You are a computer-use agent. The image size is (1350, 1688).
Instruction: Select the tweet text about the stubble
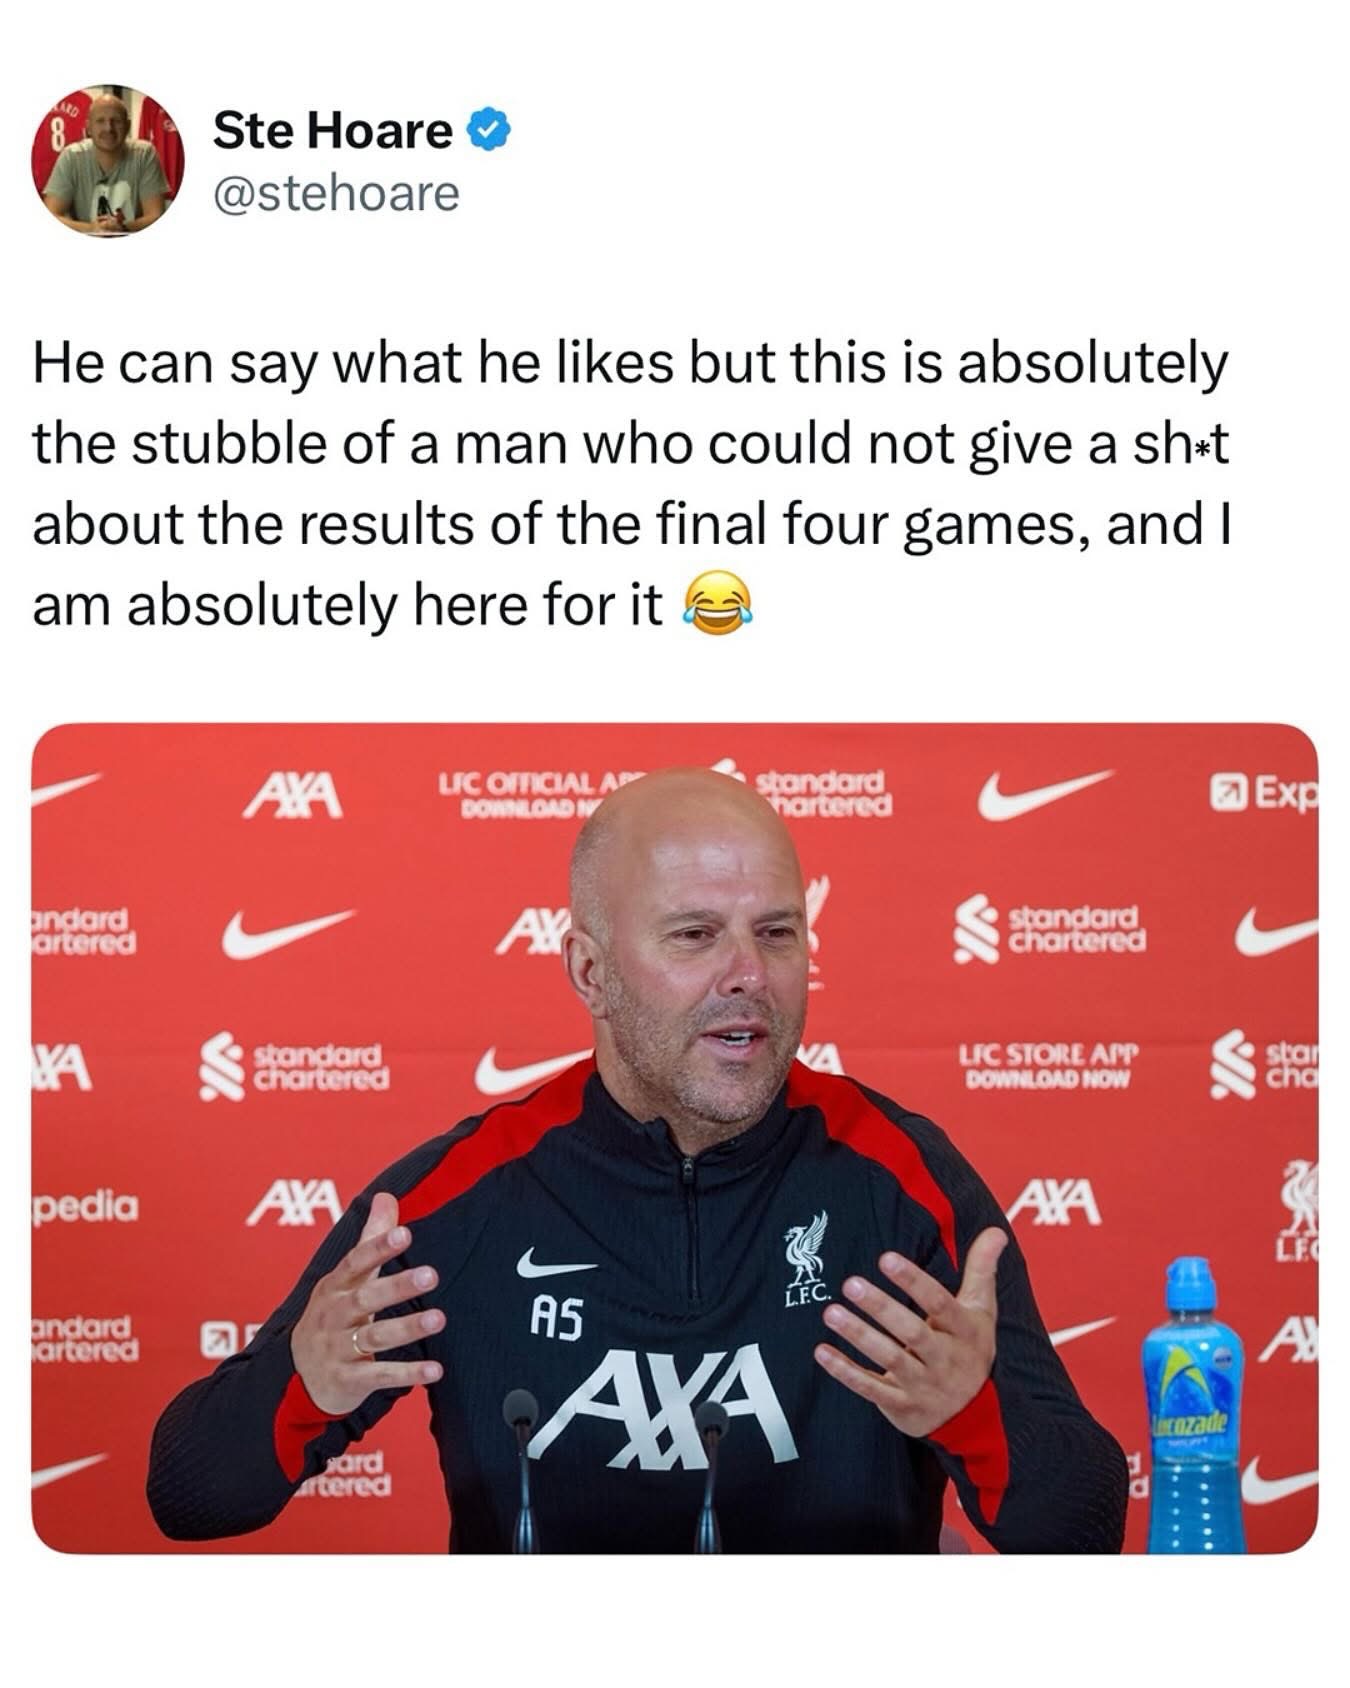(x=631, y=483)
